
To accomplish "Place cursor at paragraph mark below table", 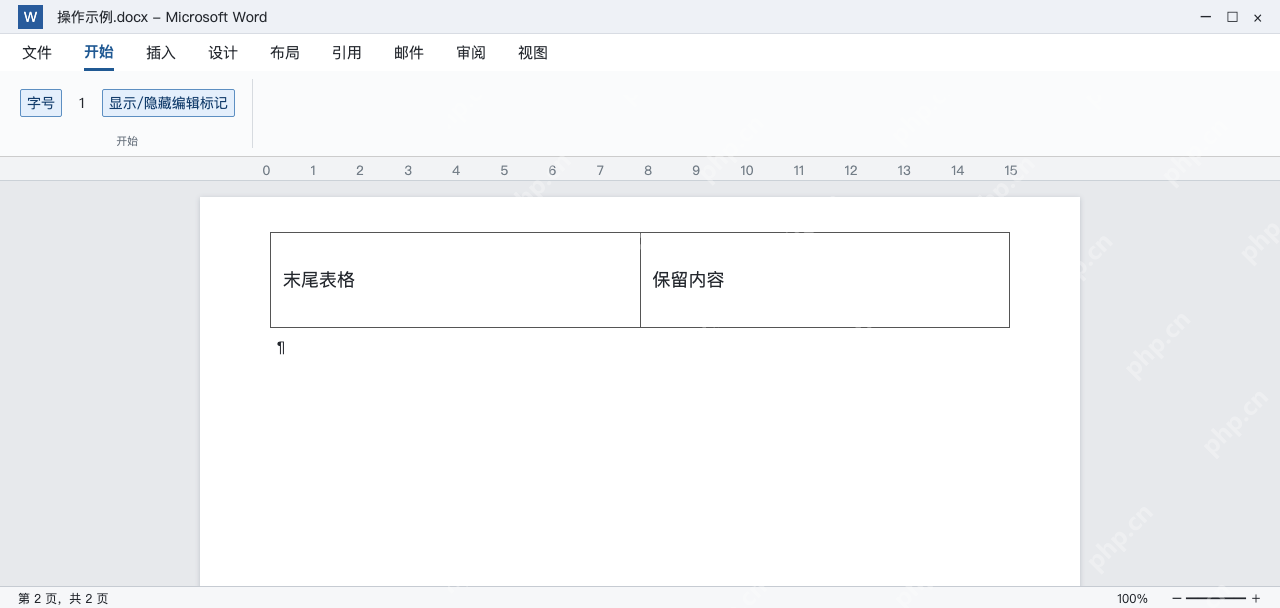I will coord(281,348).
